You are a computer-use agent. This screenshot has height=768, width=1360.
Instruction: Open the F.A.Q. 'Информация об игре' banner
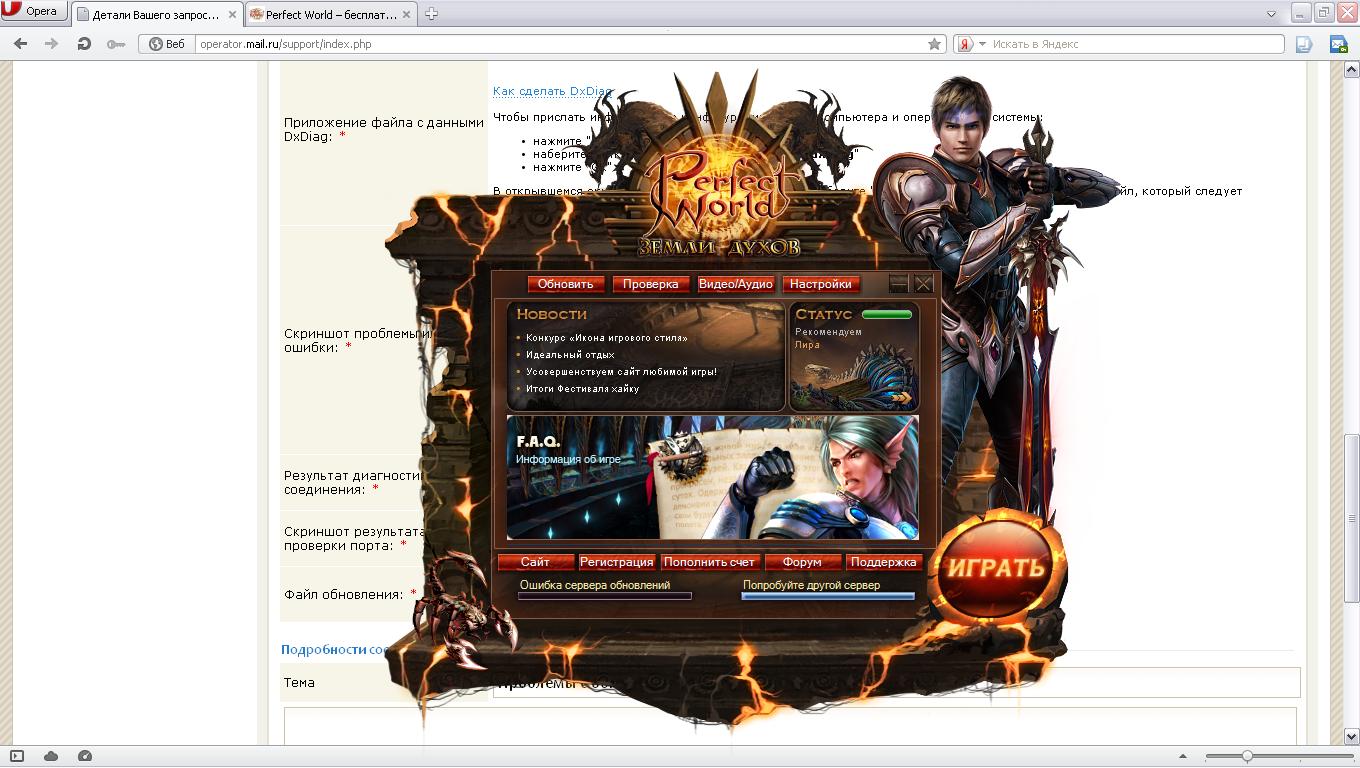712,478
